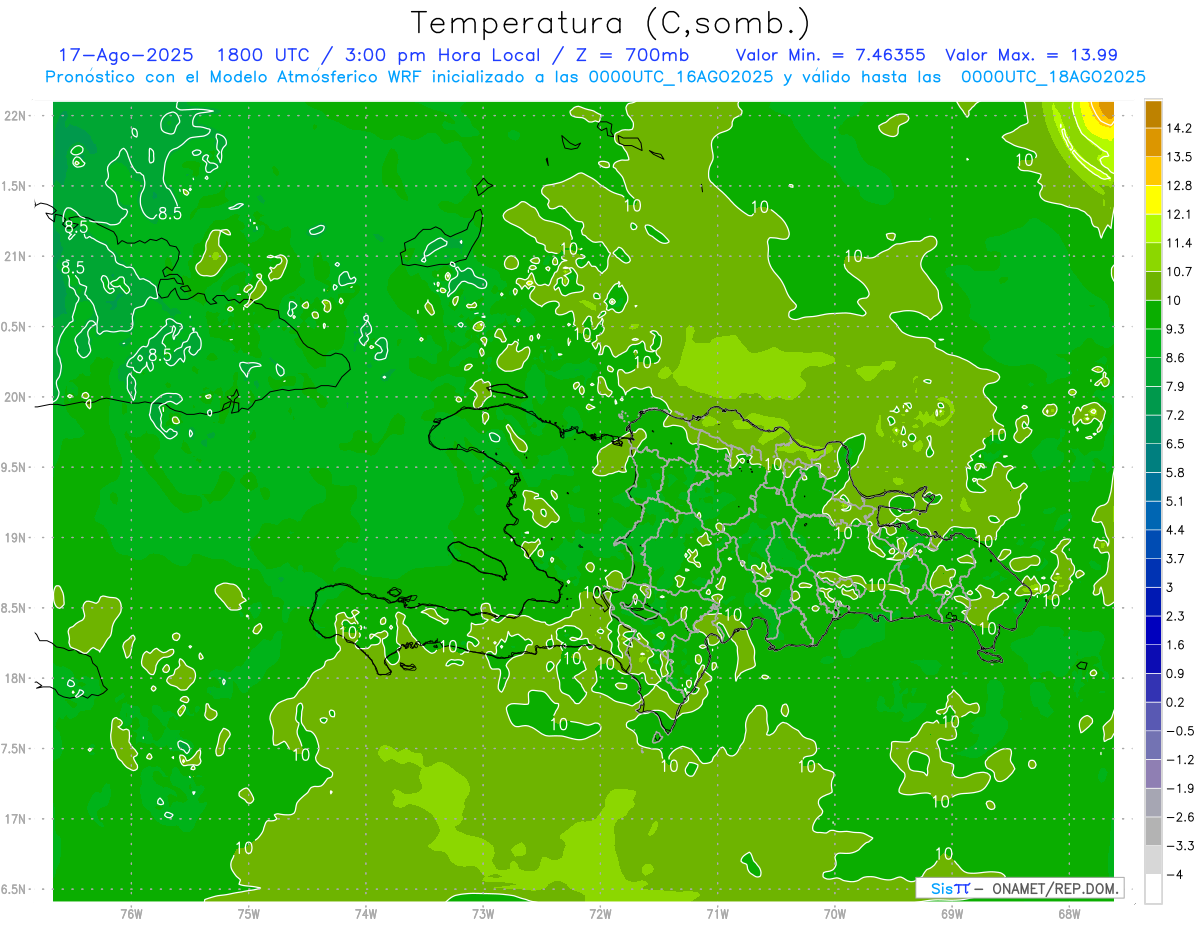Click the legend value "9.3"
Image resolution: width=1200 pixels, height=927 pixels.
pyautogui.click(x=1176, y=329)
